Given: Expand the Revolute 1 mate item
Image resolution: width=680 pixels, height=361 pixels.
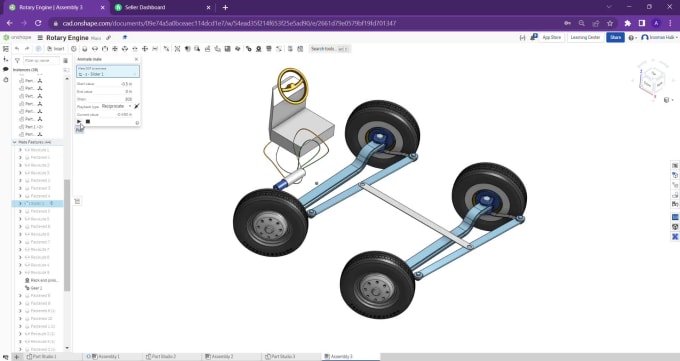Looking at the screenshot, I should tap(20, 150).
